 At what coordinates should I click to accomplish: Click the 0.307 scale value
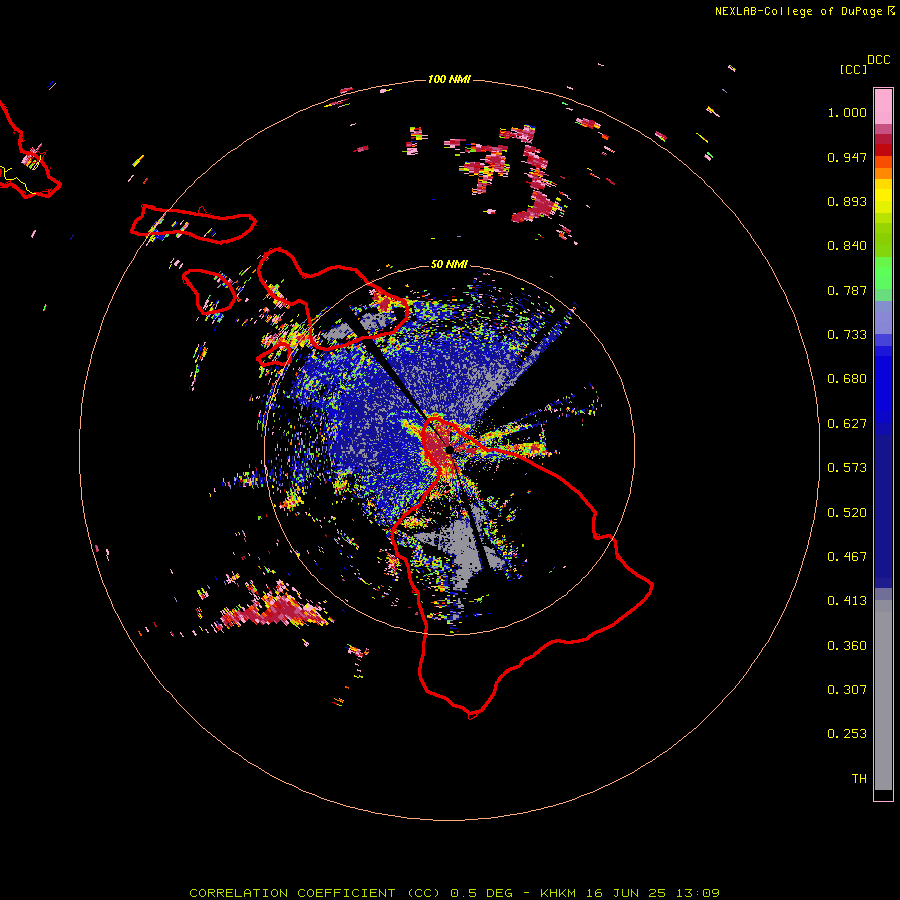click(847, 690)
